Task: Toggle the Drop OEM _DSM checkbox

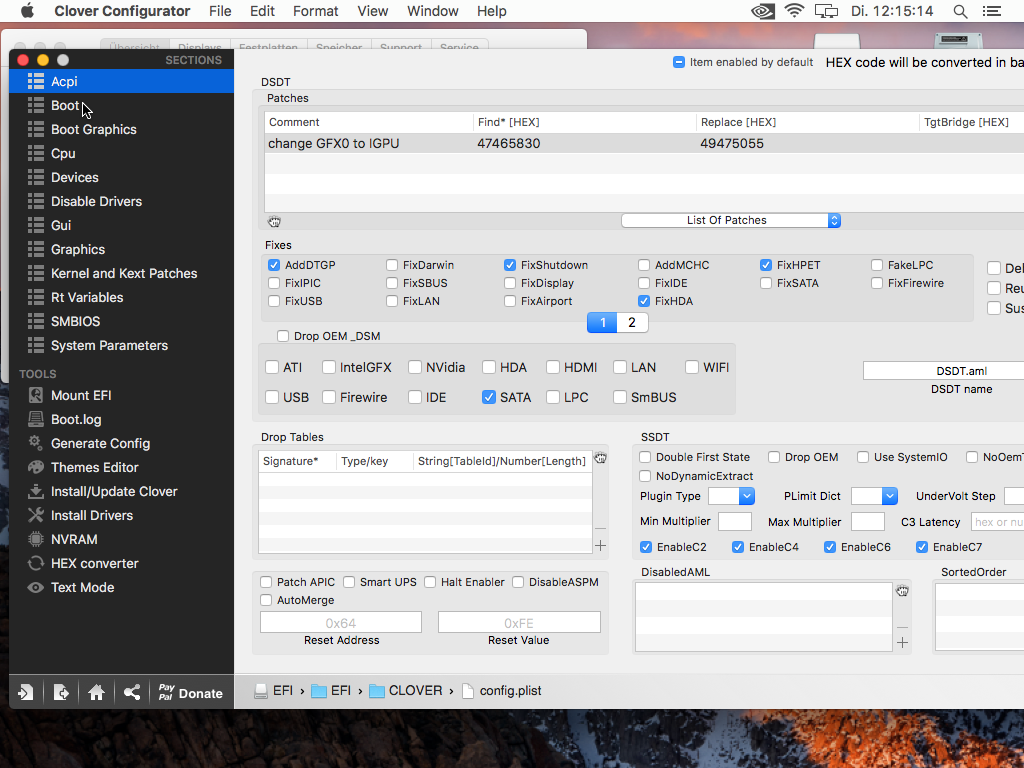Action: (x=283, y=336)
